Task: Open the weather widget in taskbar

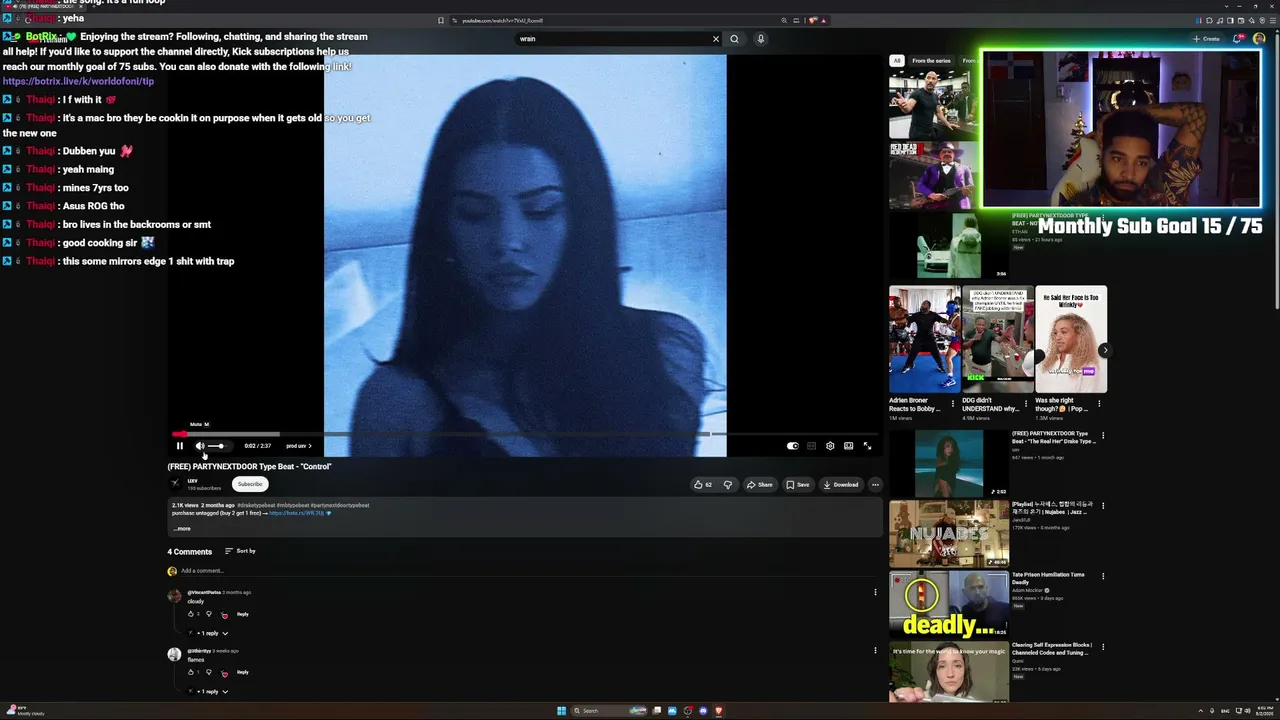Action: point(25,711)
